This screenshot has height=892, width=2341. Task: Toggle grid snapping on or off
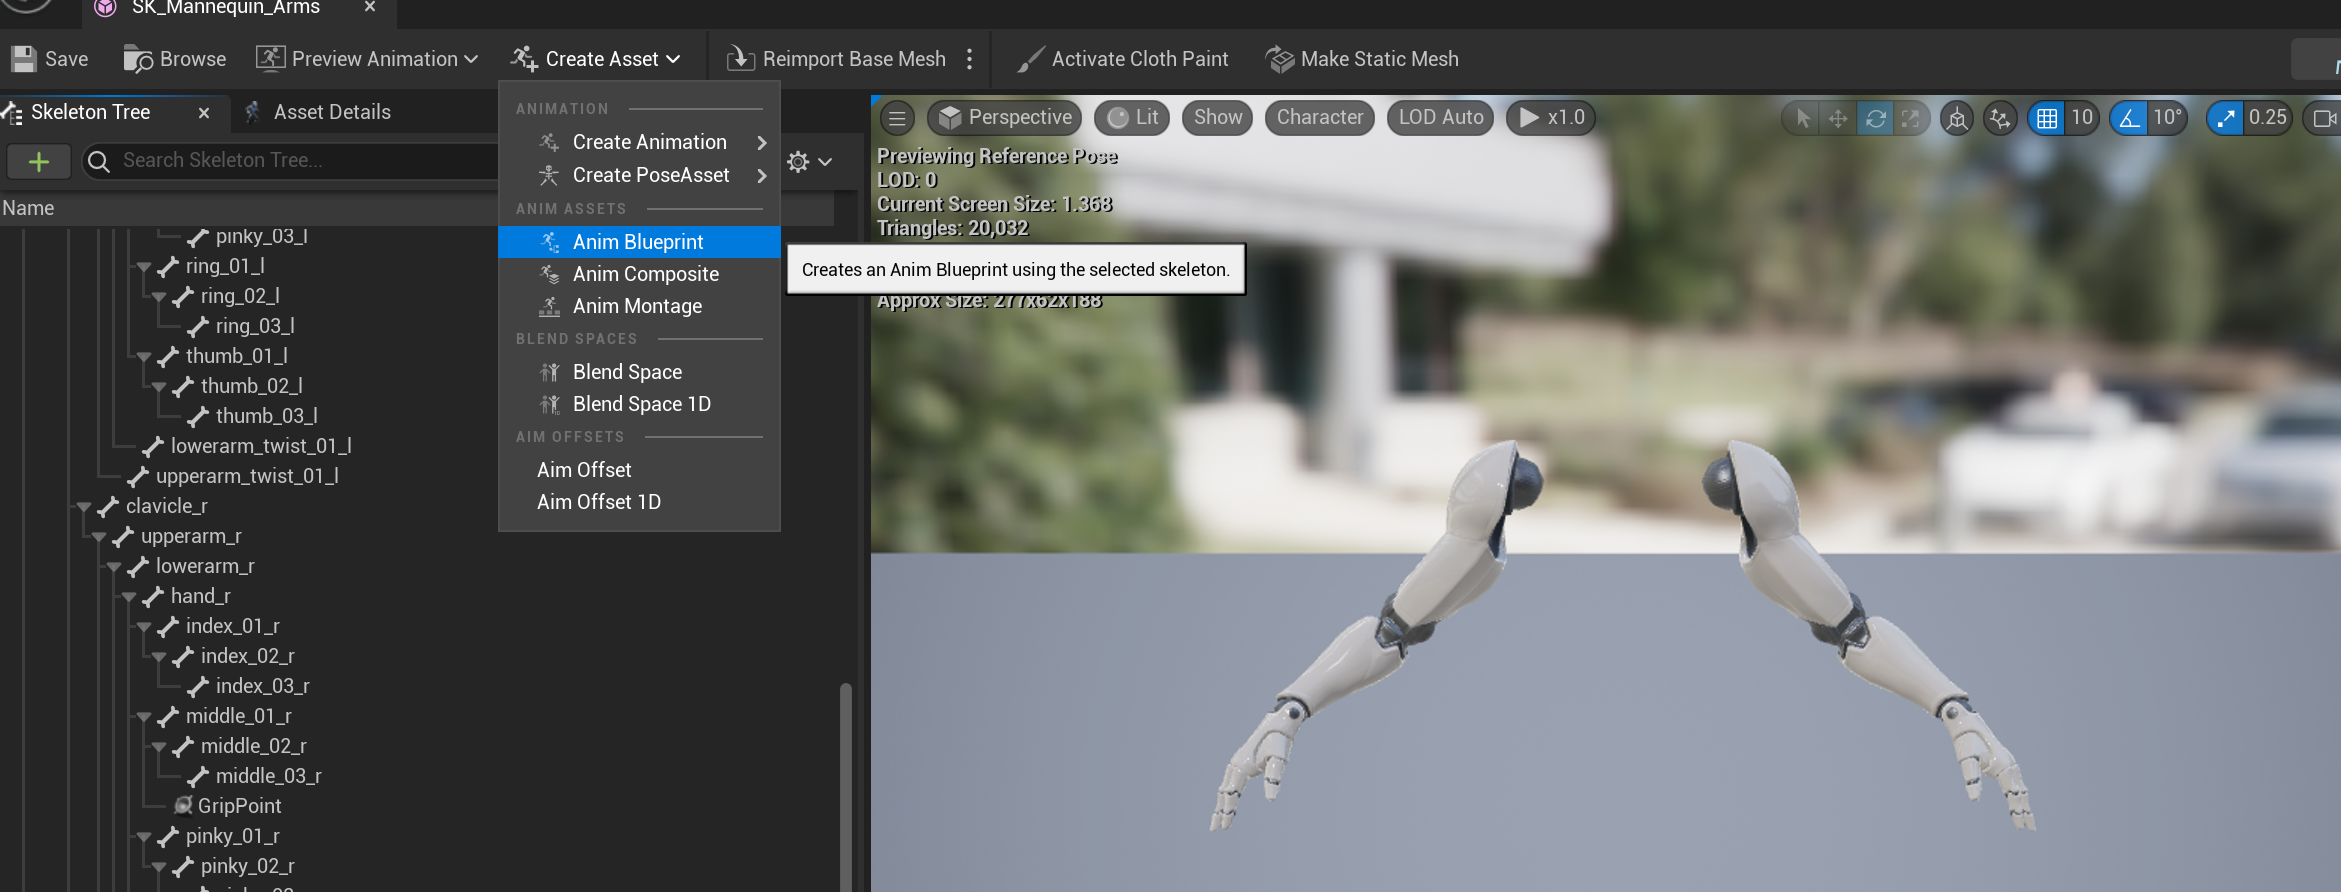point(2046,118)
